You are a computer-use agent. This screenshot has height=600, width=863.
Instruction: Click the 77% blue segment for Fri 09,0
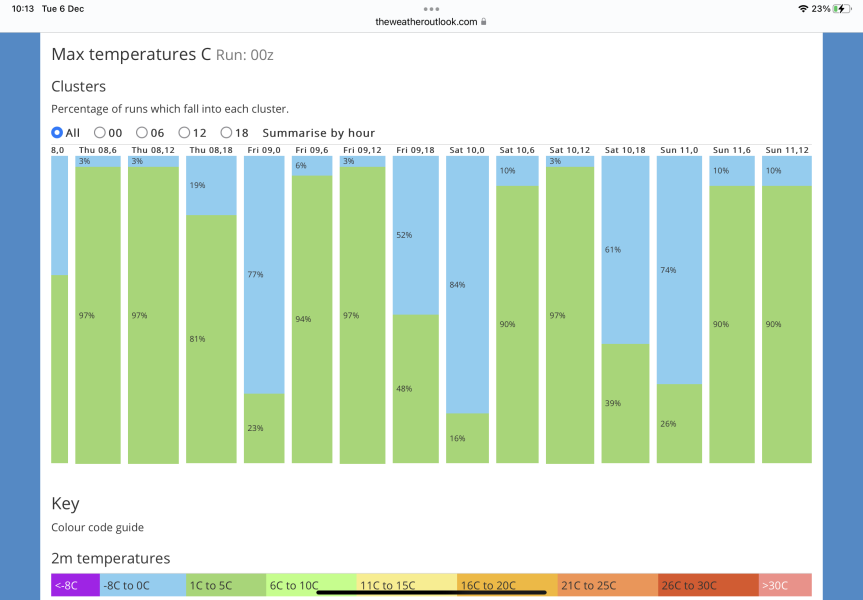coord(264,274)
